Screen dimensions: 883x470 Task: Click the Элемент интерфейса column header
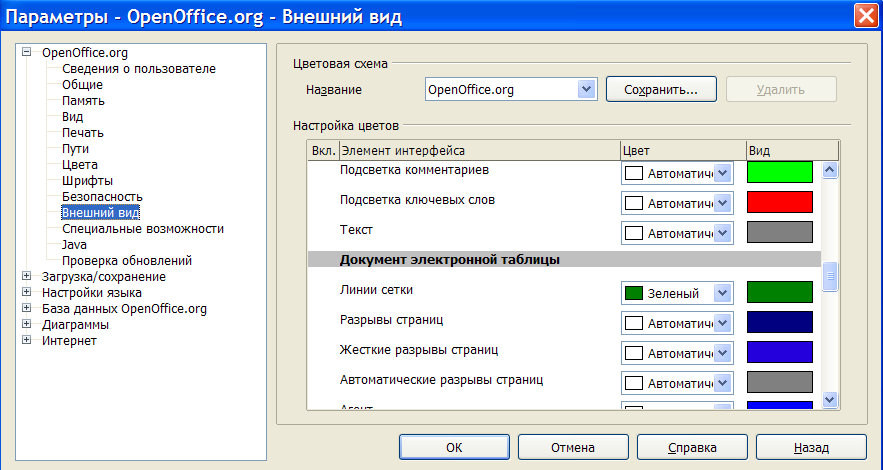(479, 151)
